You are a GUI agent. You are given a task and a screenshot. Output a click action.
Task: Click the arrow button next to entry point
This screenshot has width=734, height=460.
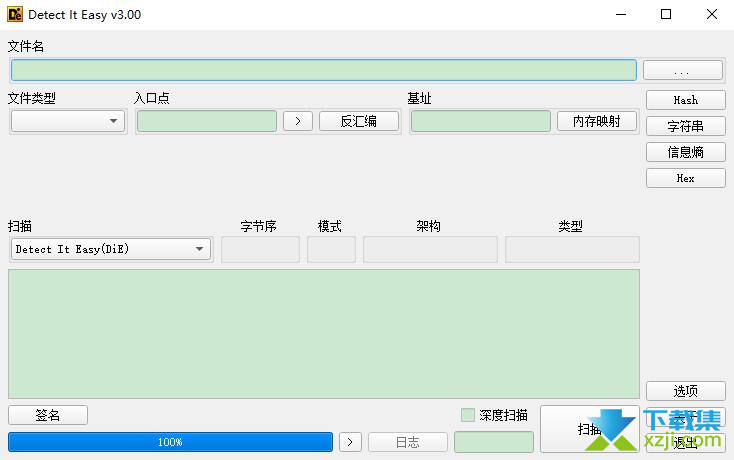[298, 121]
